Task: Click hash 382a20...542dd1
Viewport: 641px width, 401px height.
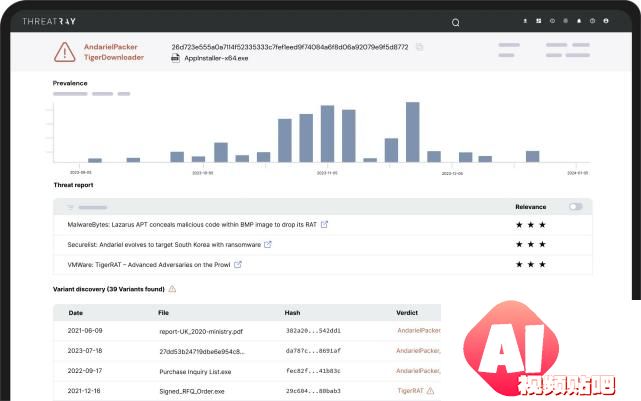Action: point(314,331)
